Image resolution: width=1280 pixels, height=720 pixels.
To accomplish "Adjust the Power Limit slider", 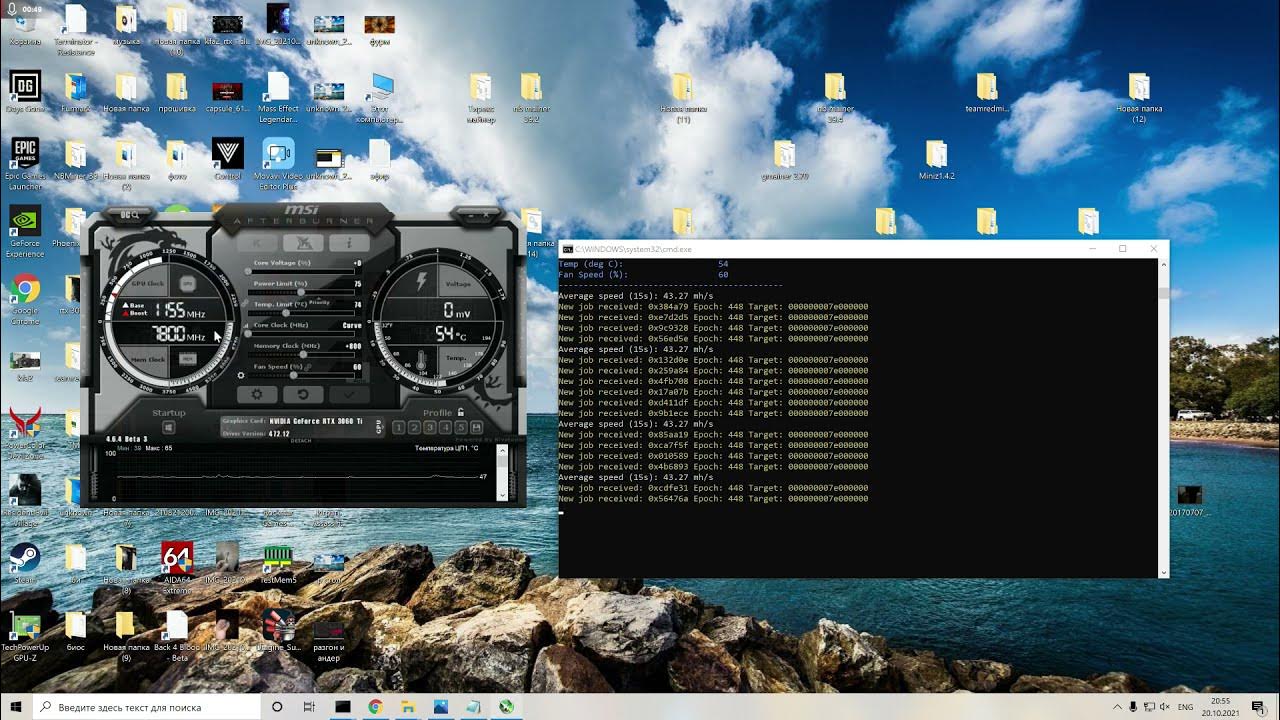I will click(302, 292).
